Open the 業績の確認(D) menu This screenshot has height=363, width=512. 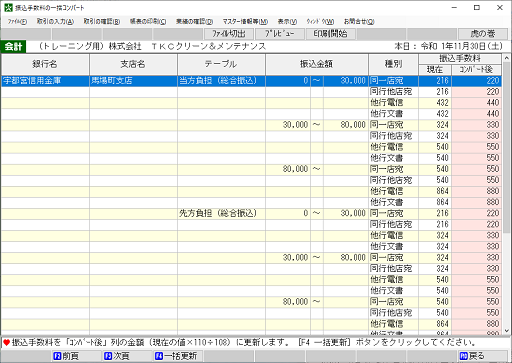coord(194,22)
